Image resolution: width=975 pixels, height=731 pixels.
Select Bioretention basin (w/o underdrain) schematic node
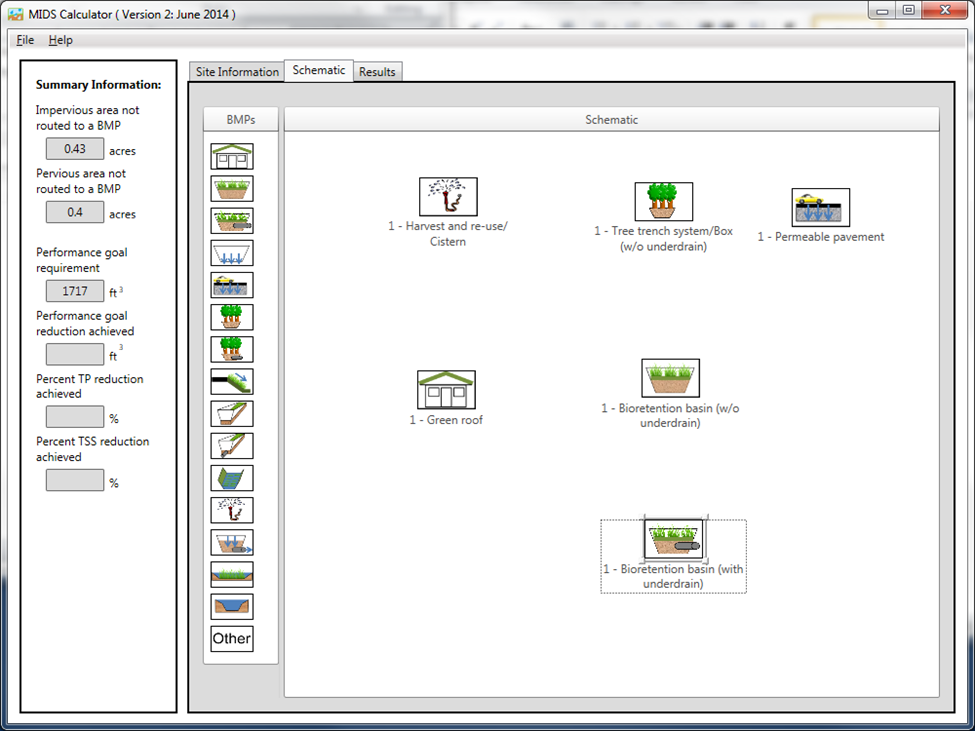[670, 378]
